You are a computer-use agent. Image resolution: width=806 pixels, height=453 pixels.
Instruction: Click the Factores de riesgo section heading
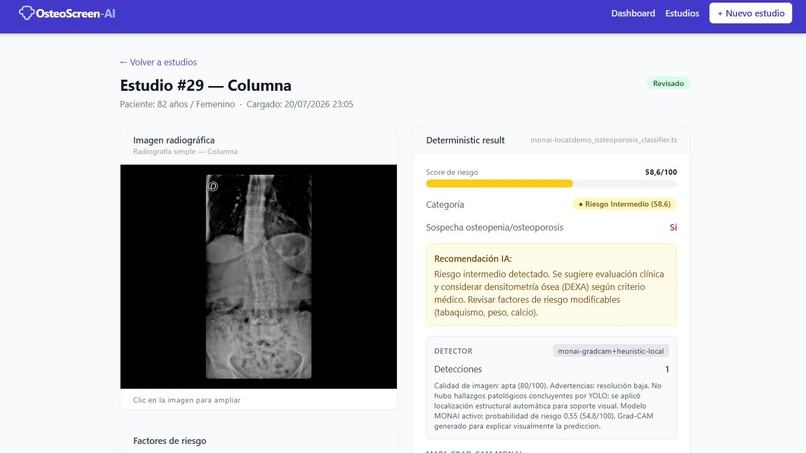tap(170, 441)
